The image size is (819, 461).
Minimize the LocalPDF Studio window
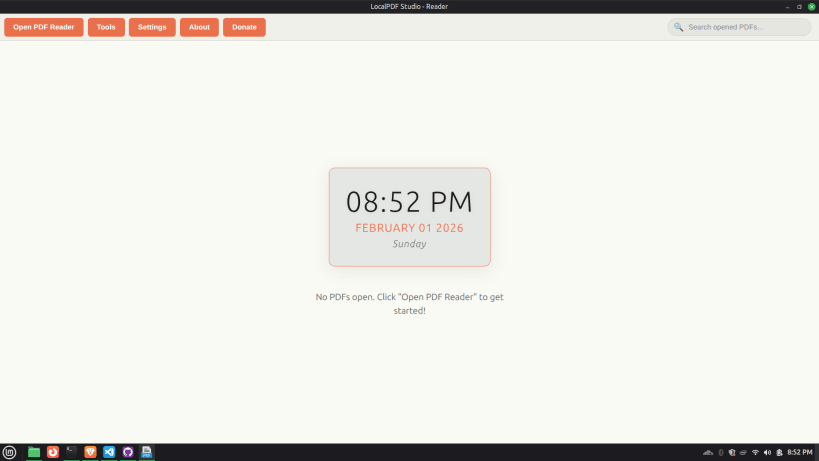pos(788,7)
